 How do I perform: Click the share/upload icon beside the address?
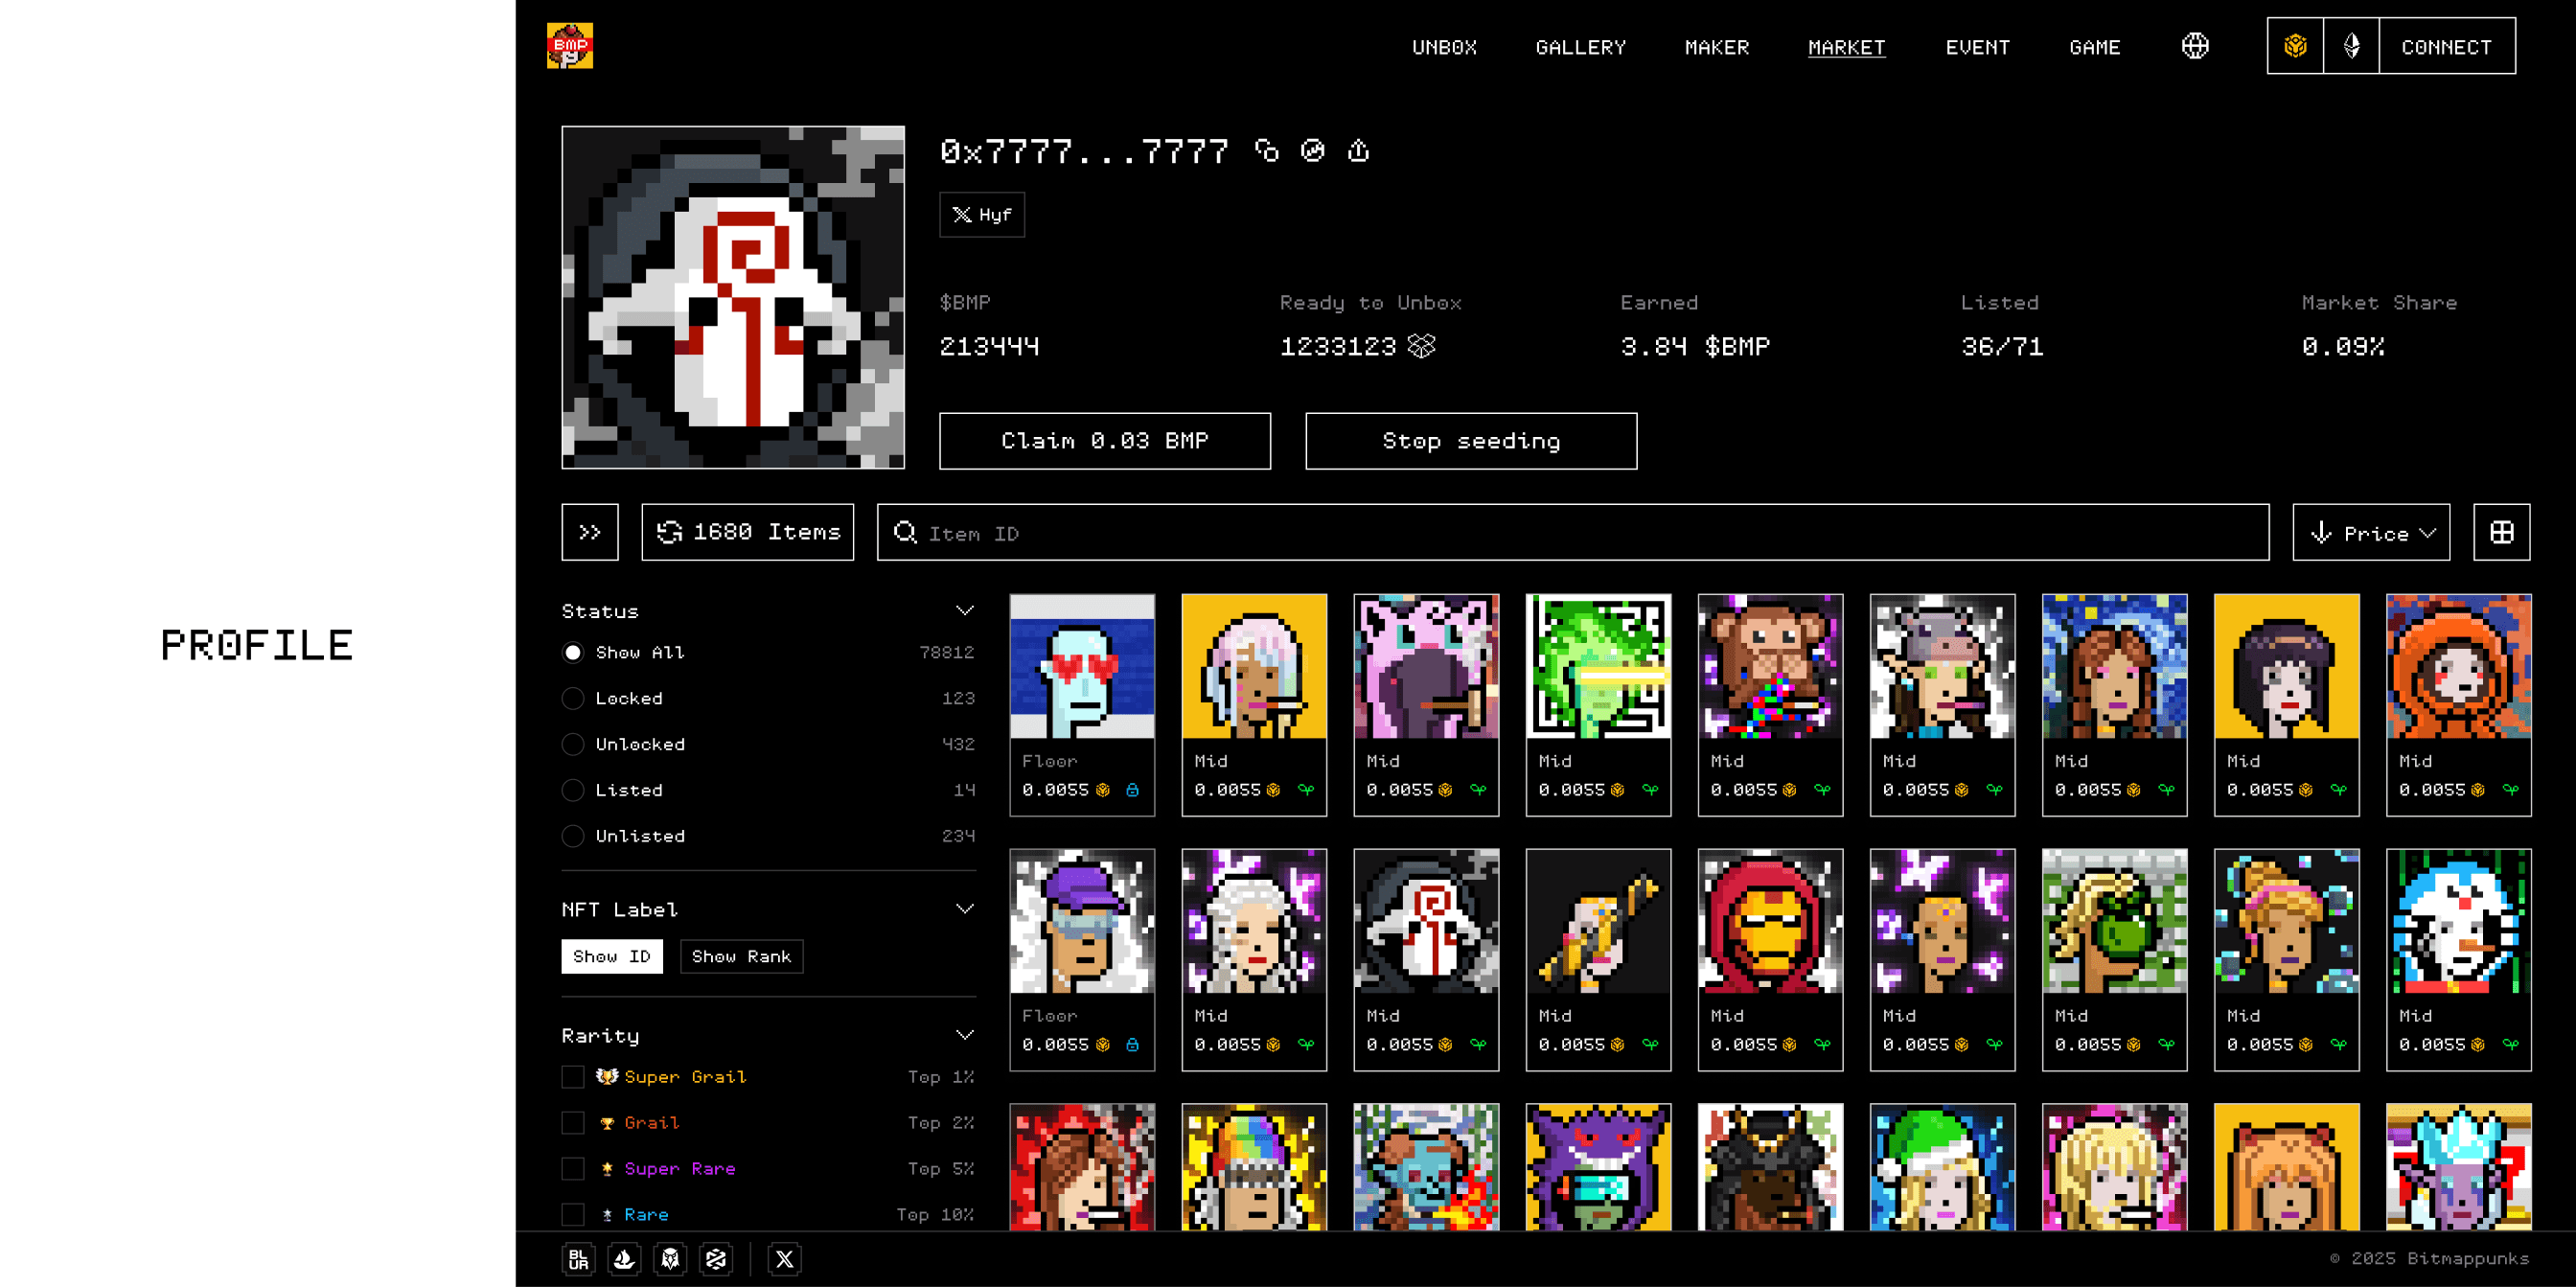(x=1358, y=150)
